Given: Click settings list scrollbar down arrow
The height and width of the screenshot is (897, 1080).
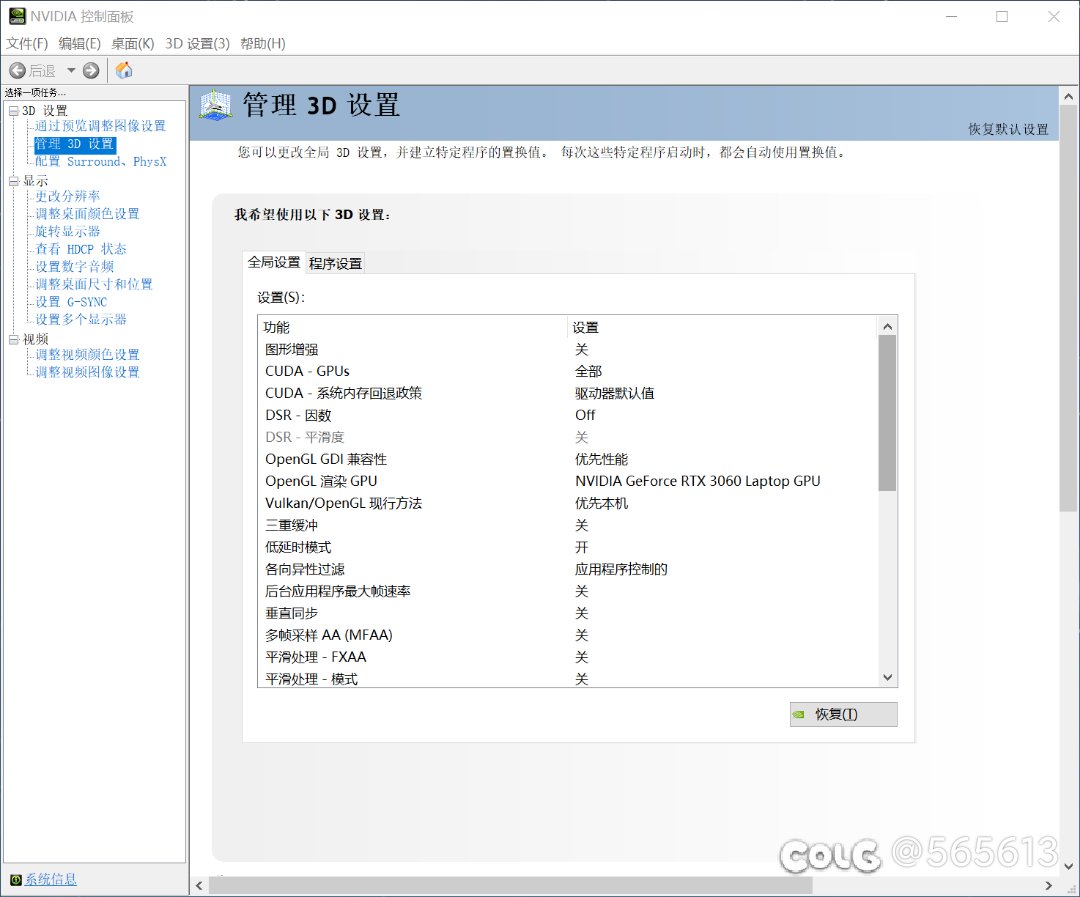Looking at the screenshot, I should point(888,677).
